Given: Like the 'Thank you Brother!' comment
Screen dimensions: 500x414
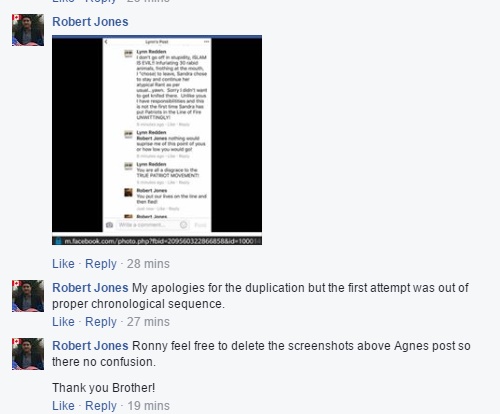Looking at the screenshot, I should pos(63,406).
